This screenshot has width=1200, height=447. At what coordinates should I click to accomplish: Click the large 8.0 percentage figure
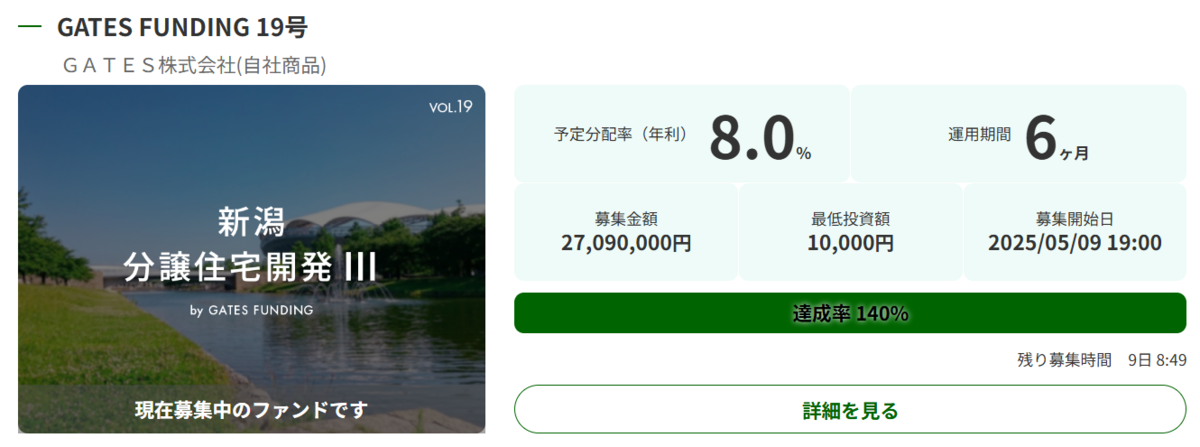[x=751, y=138]
